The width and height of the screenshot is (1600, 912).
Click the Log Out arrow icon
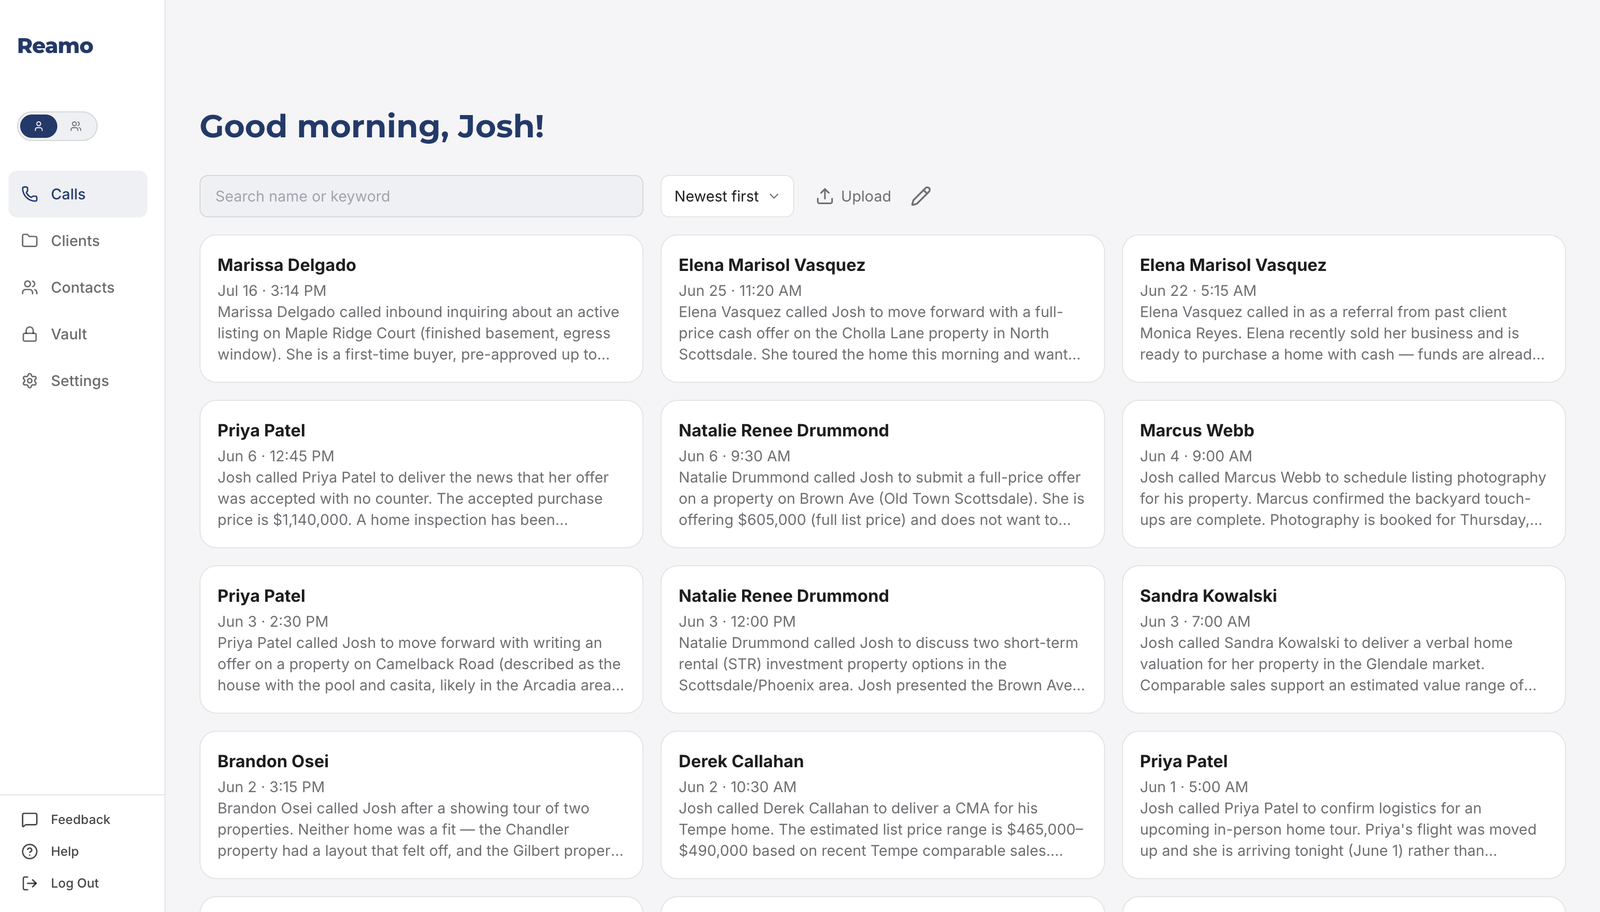tap(30, 884)
